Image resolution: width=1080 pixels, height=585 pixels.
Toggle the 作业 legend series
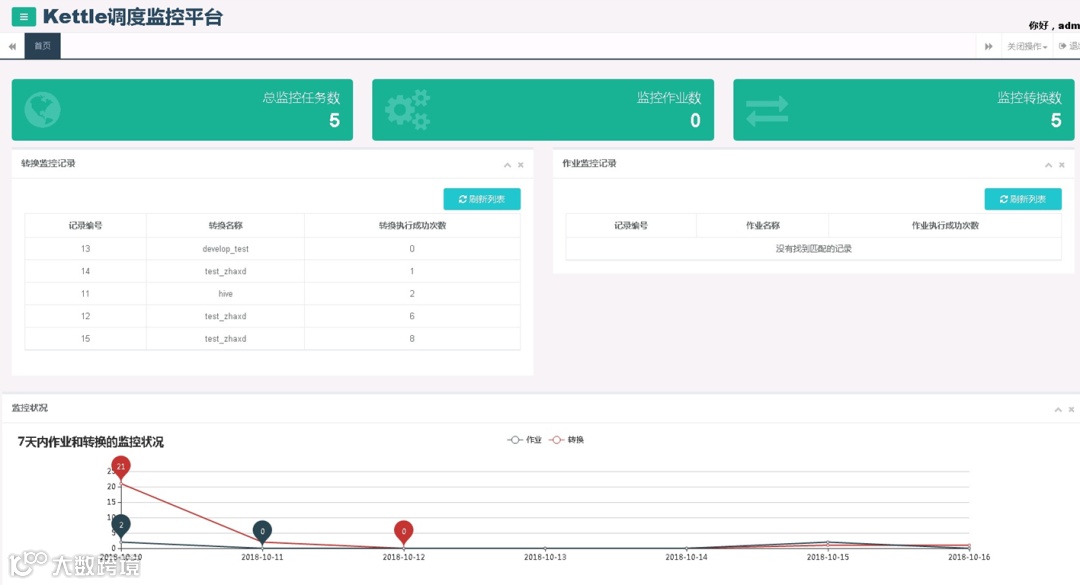[525, 440]
